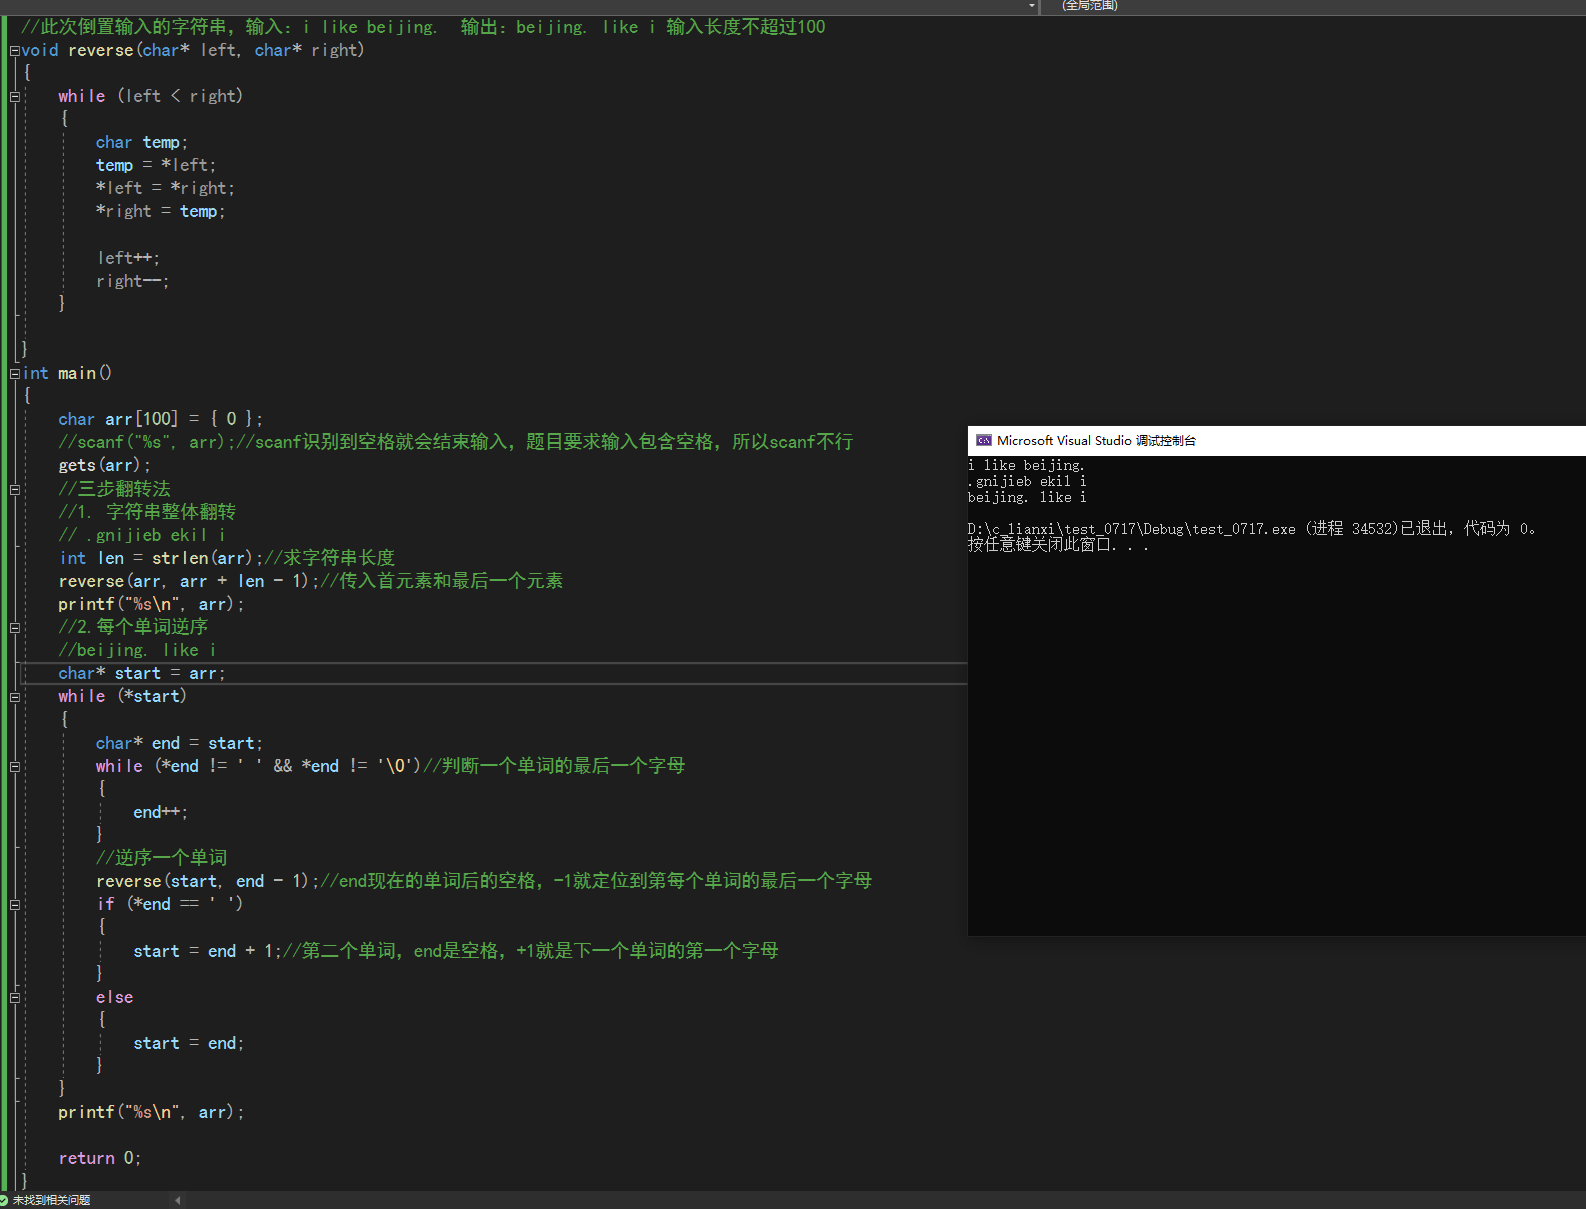Collapse the else block outline
This screenshot has width=1586, height=1209.
click(x=14, y=998)
